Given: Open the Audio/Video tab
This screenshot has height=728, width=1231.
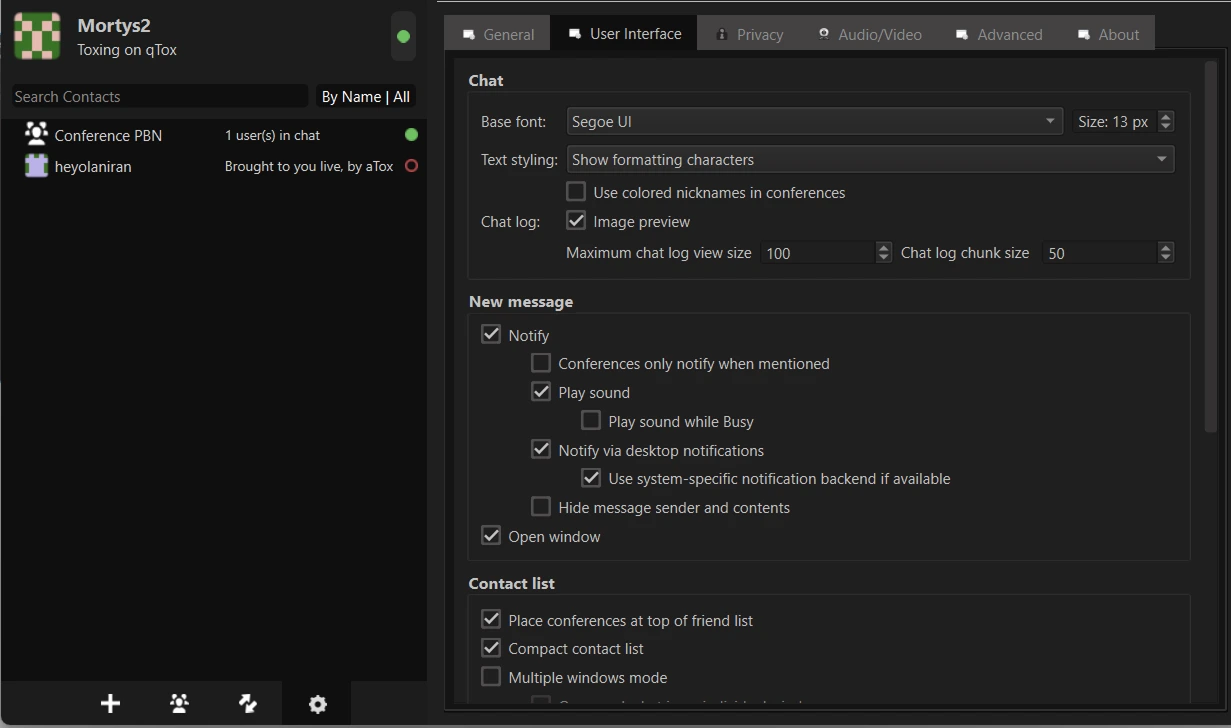Looking at the screenshot, I should [869, 34].
